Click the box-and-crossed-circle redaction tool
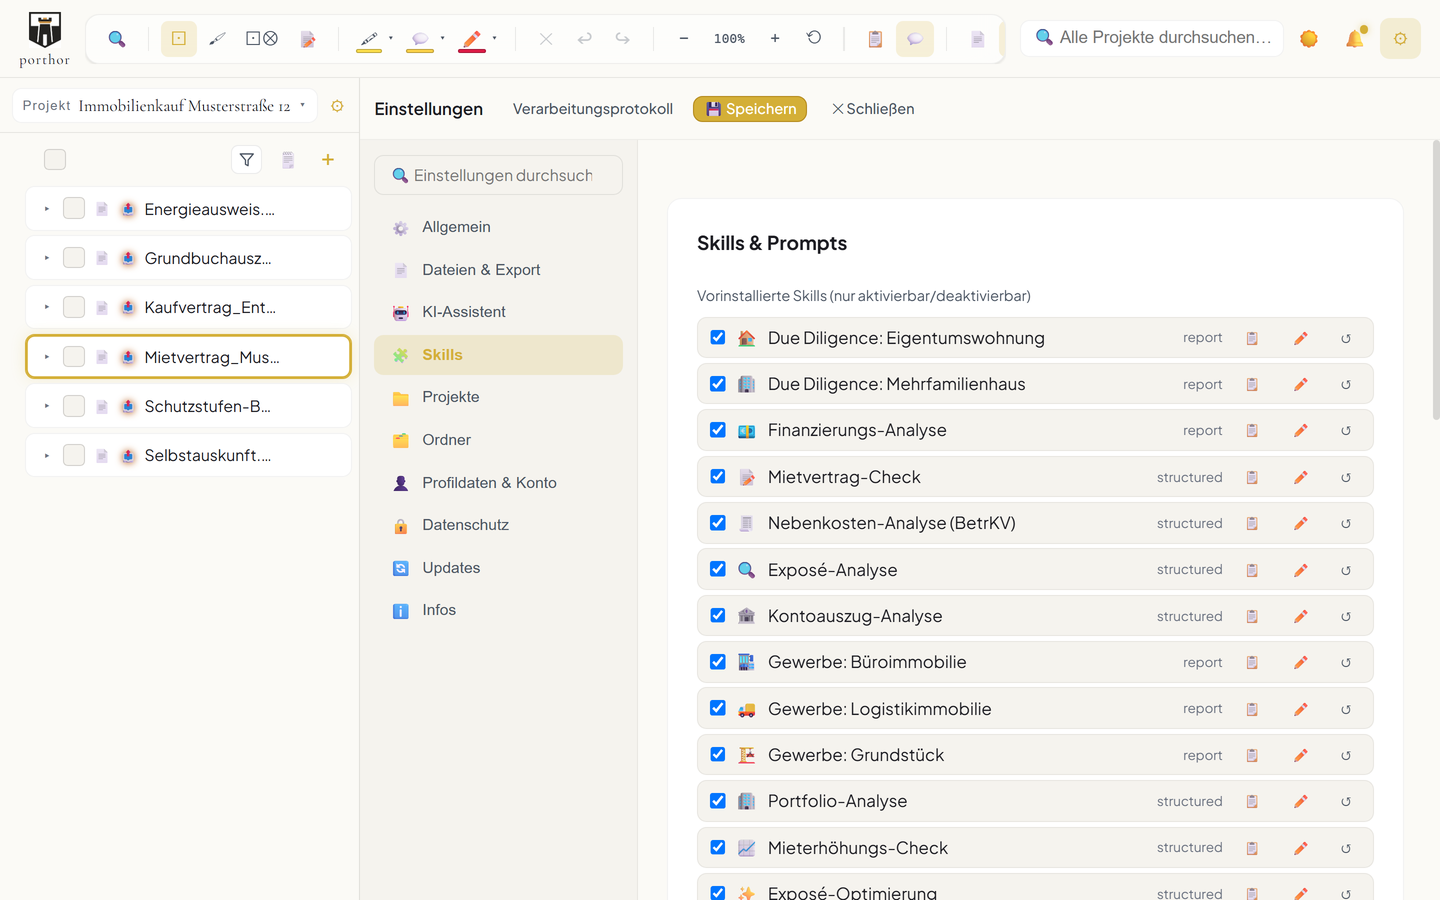 262,39
